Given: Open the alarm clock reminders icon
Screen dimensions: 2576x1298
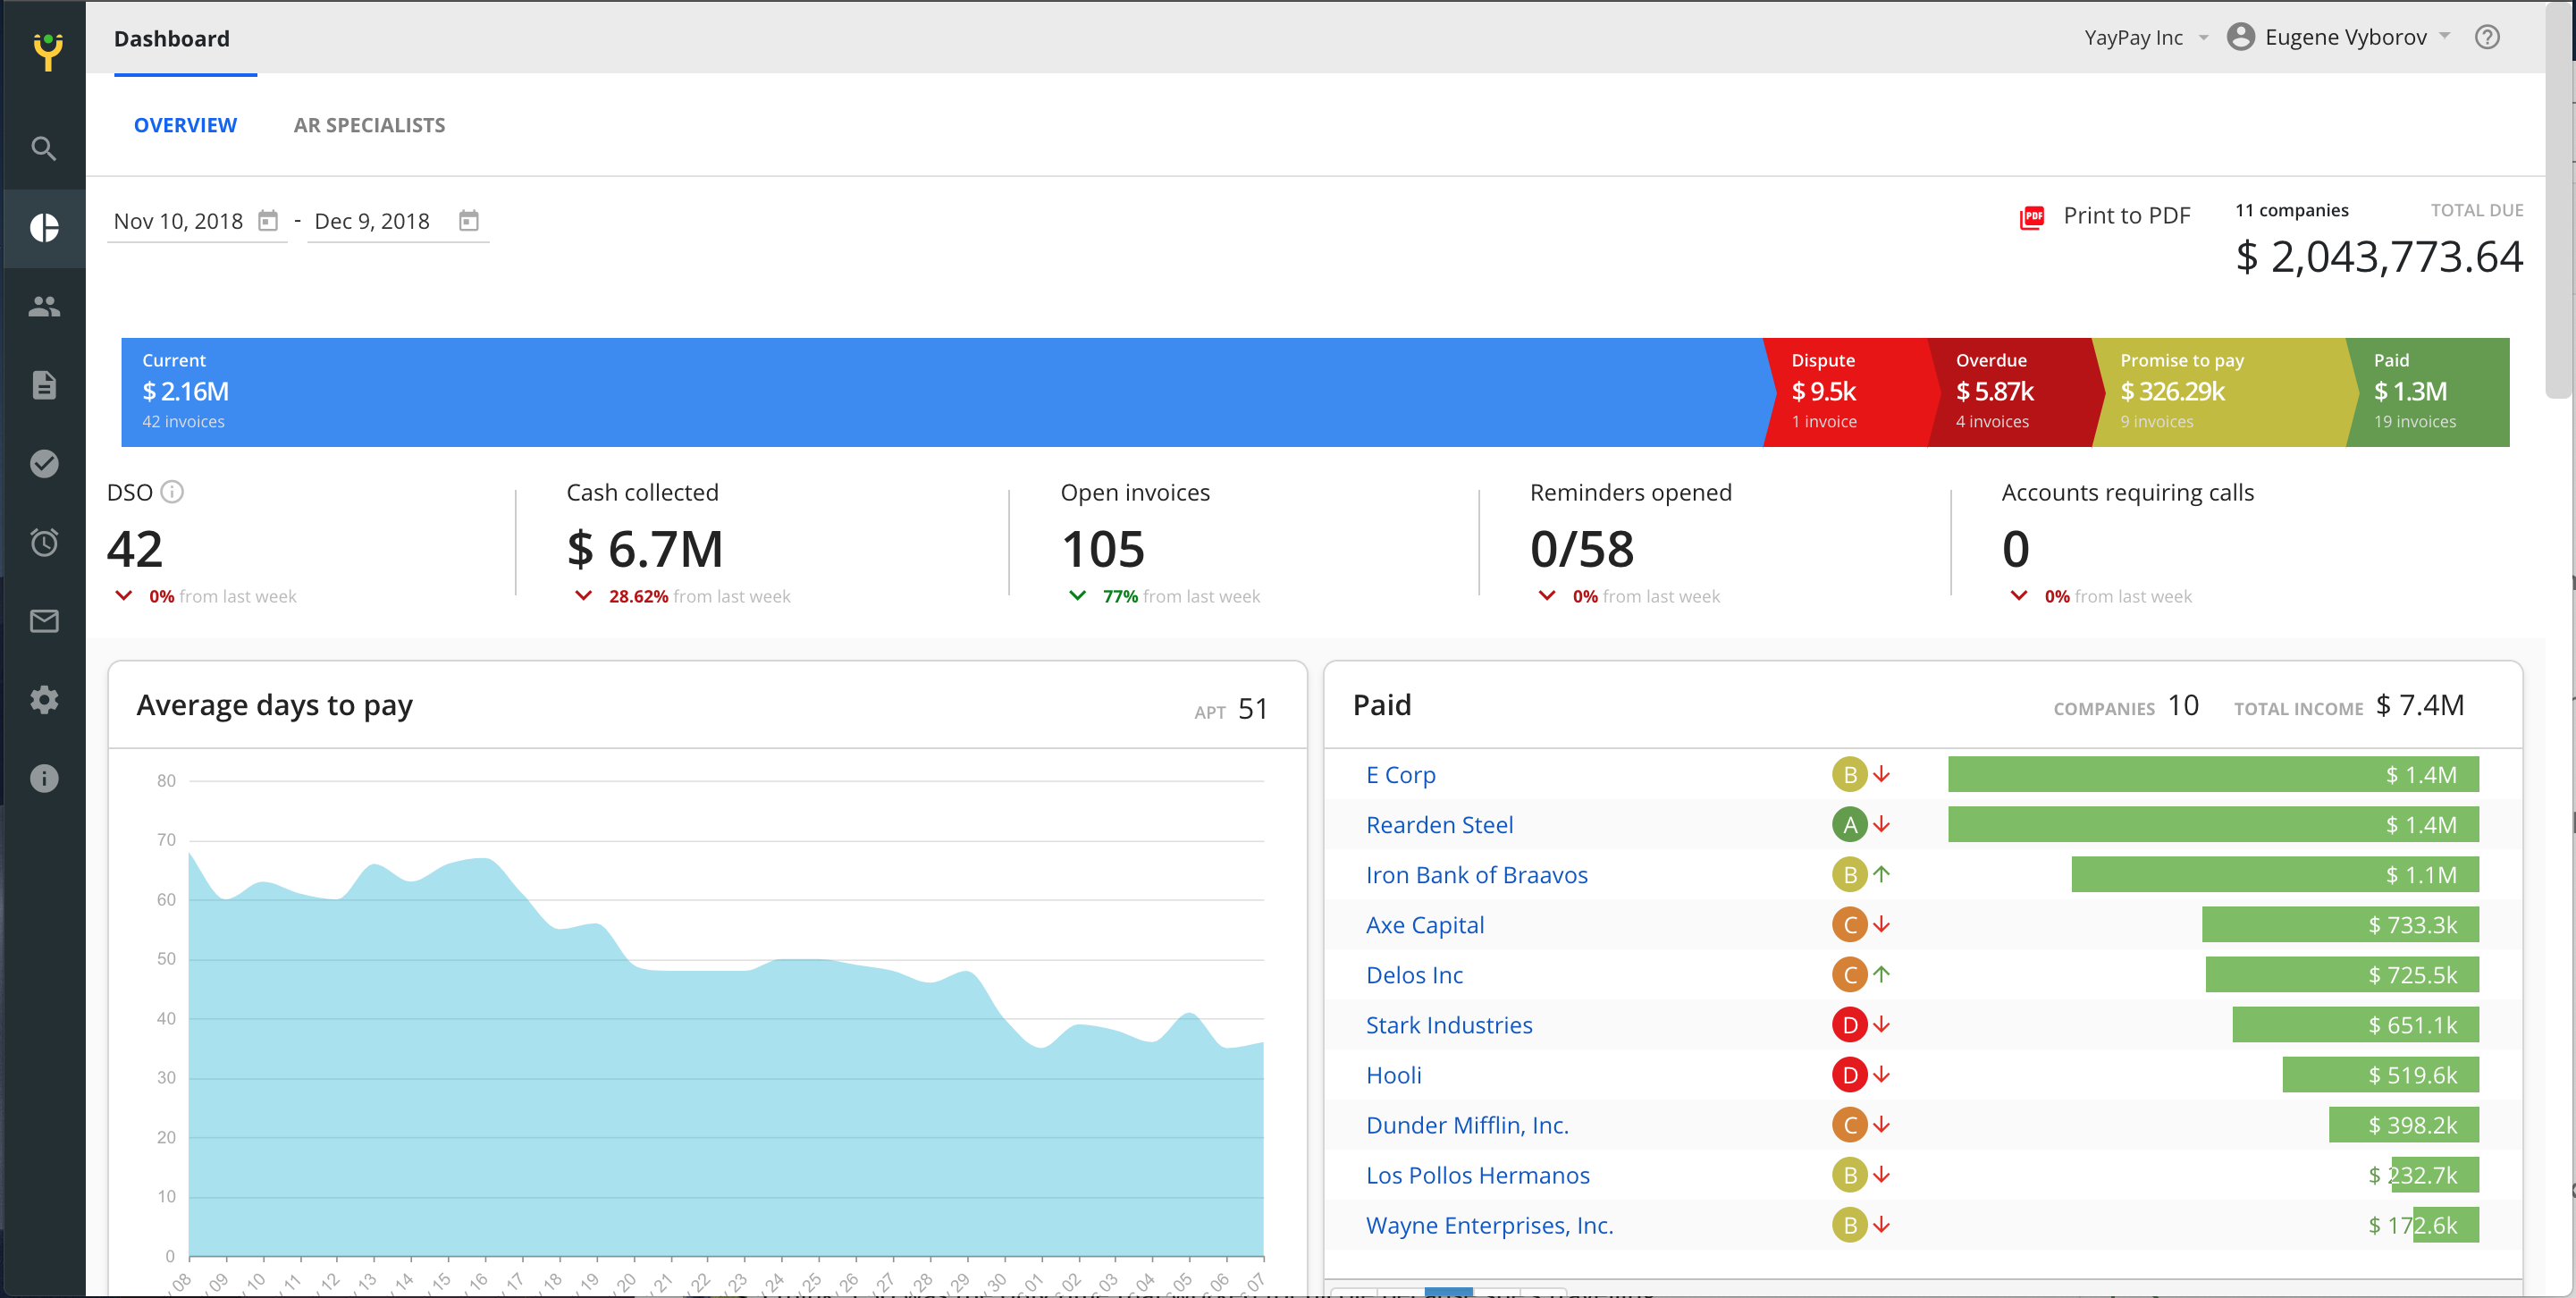Looking at the screenshot, I should pos(43,543).
